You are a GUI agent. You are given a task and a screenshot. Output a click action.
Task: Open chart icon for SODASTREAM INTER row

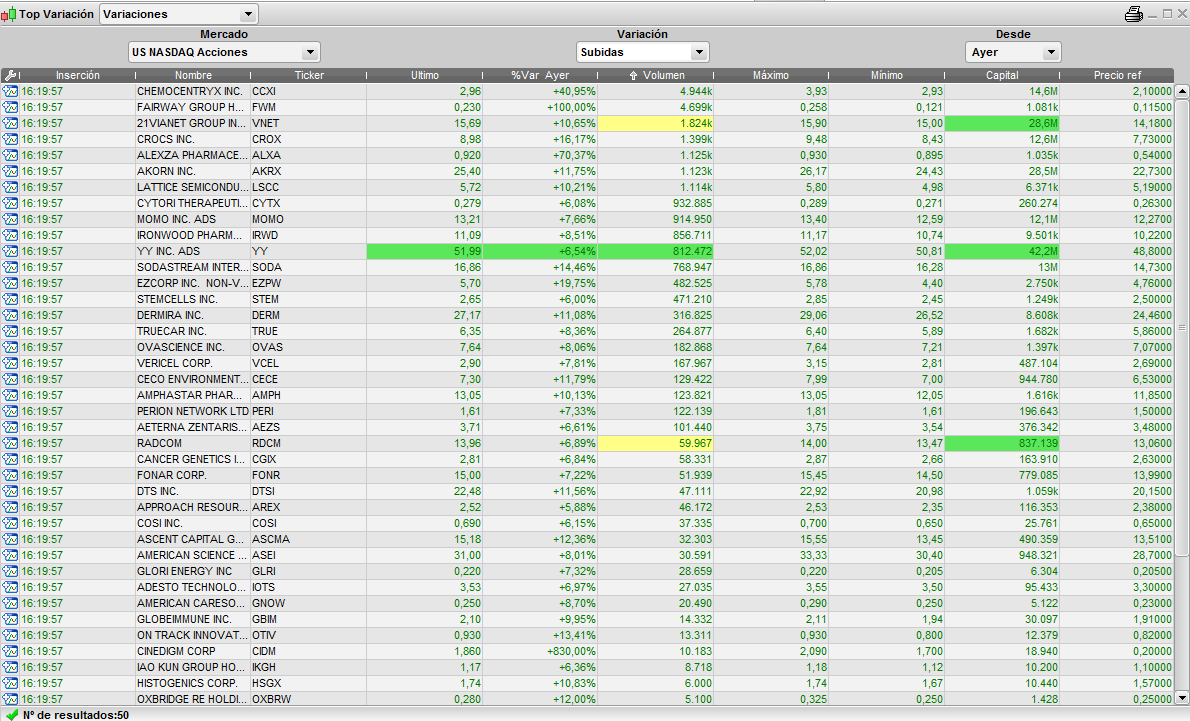(x=11, y=267)
